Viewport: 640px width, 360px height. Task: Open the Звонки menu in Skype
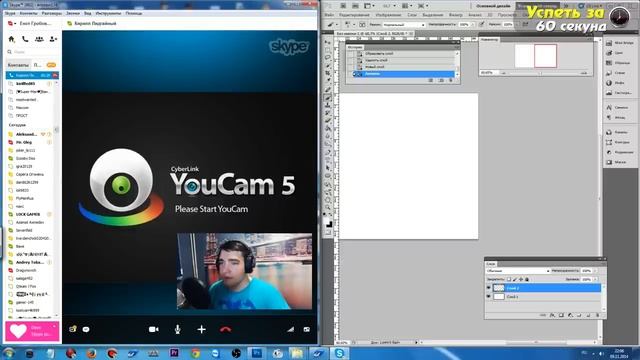[x=73, y=13]
